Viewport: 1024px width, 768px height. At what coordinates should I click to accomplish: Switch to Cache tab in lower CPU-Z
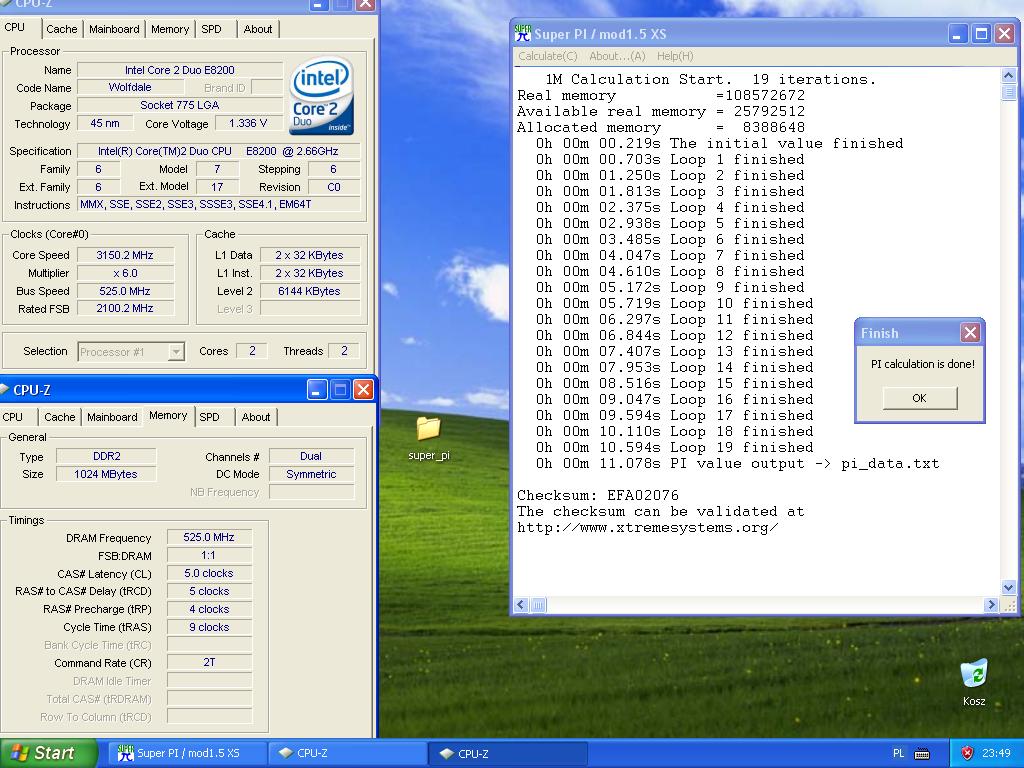point(59,417)
